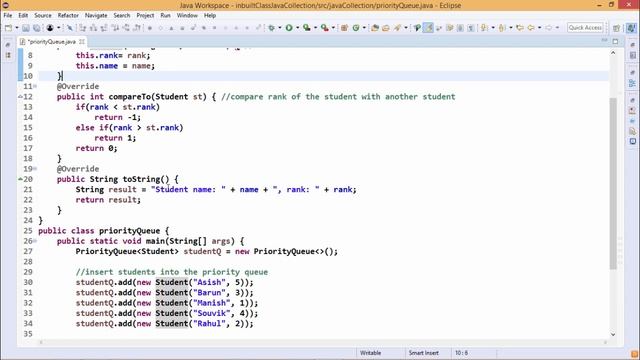Image resolution: width=640 pixels, height=360 pixels.
Task: Click the New file toolbar icon
Action: click(x=8, y=28)
